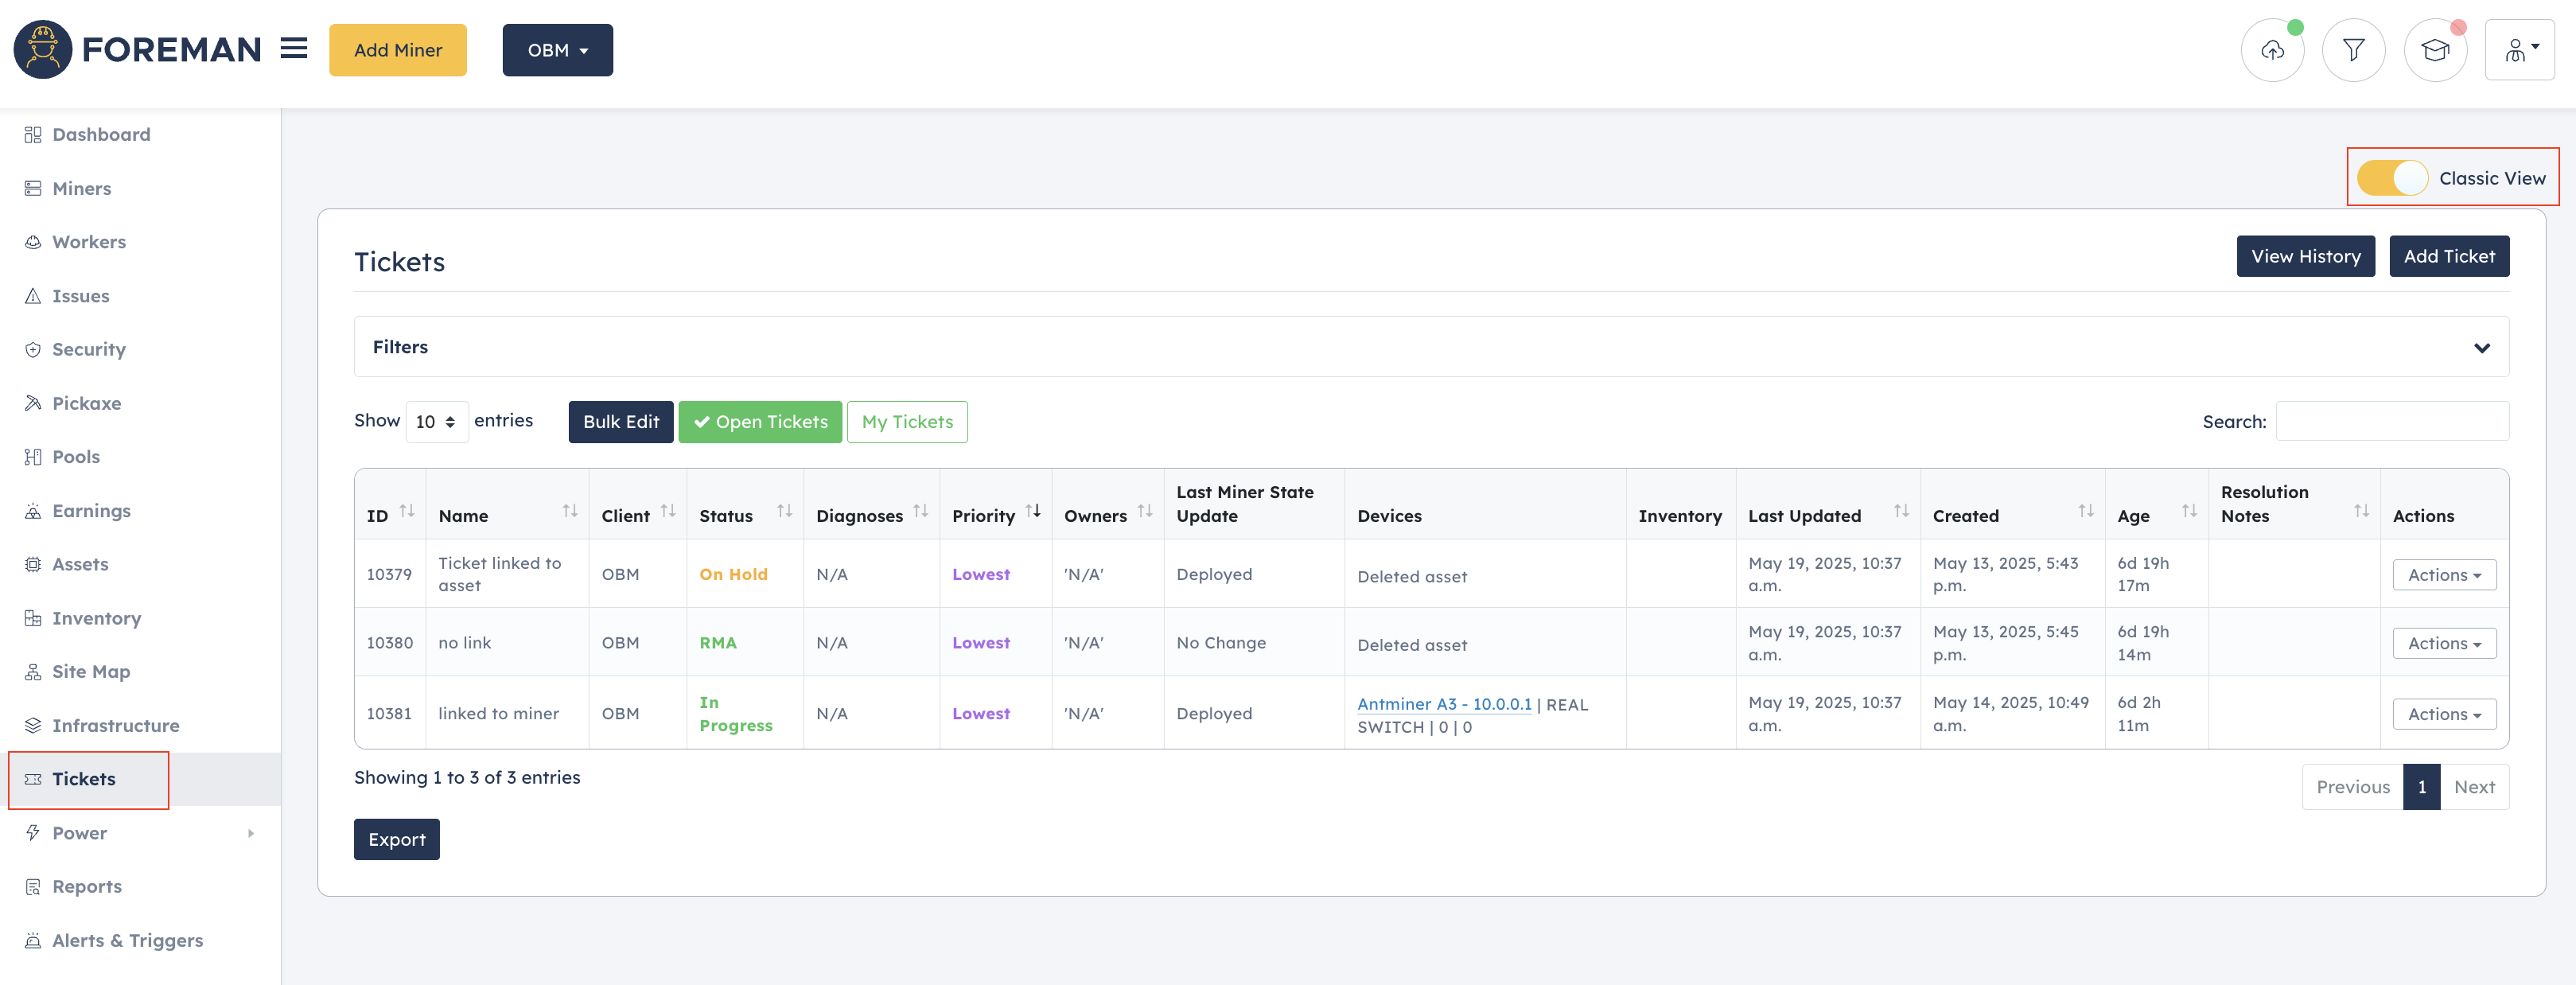Screen dimensions: 2576x985
Task: Click the Previous pagination button
Action: [2352, 787]
